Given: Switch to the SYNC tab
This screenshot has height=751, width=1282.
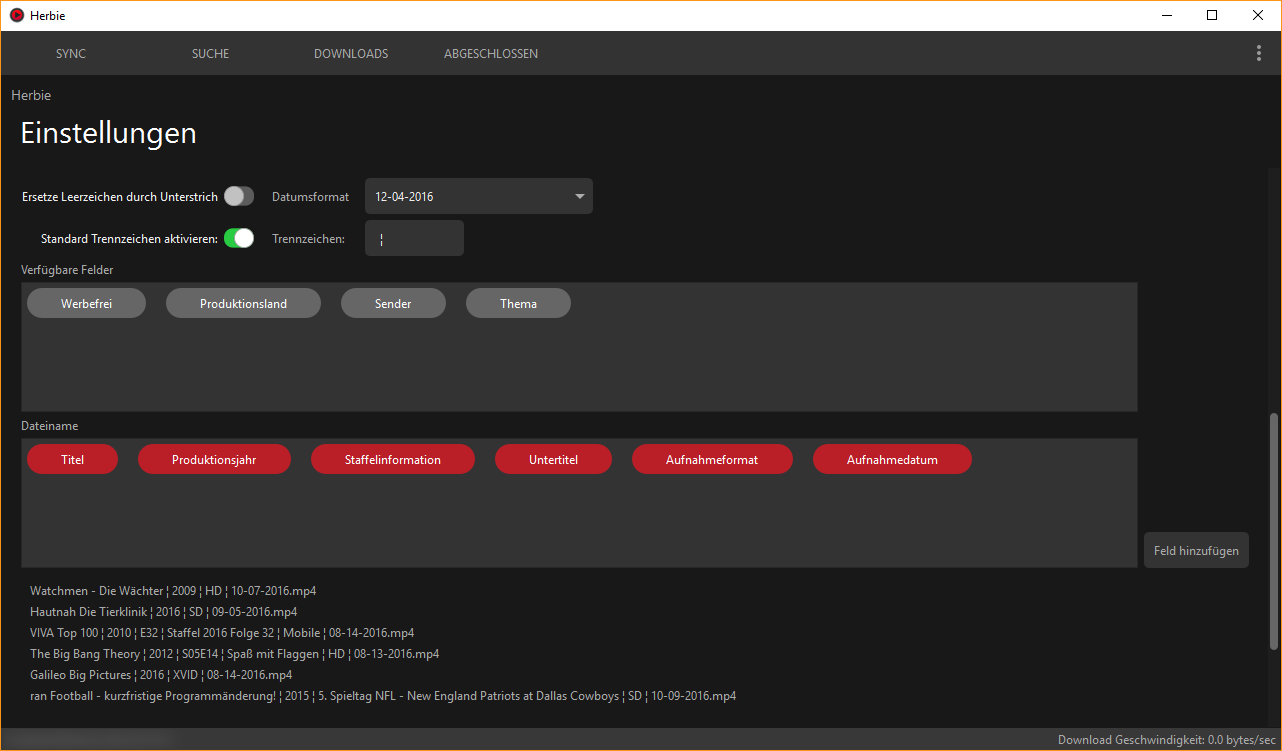Looking at the screenshot, I should point(71,54).
